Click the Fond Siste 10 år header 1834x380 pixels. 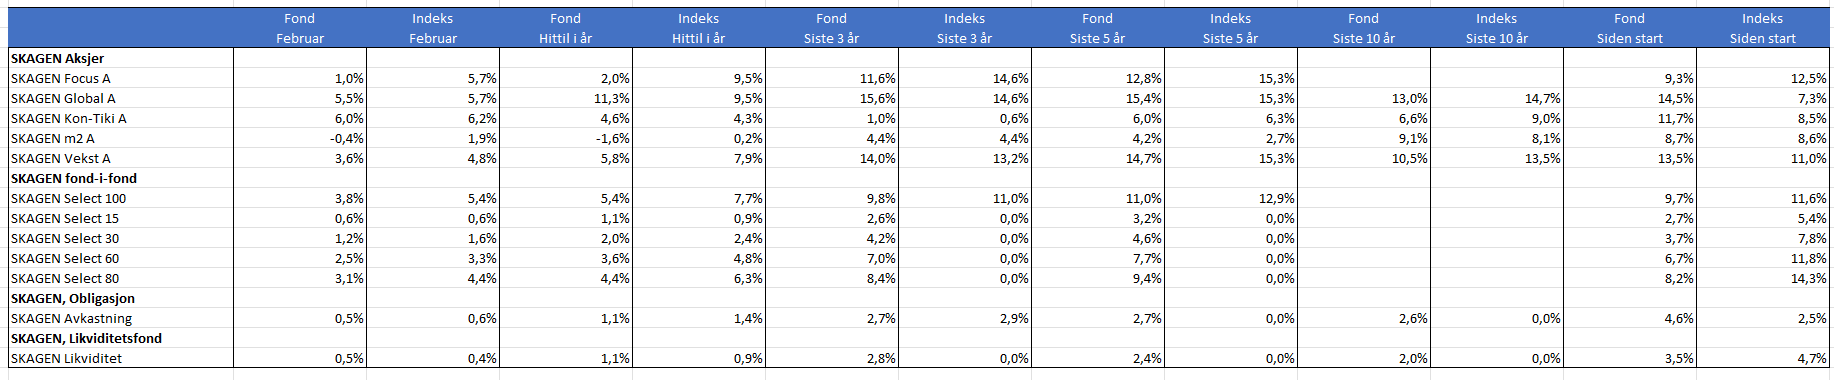pos(1364,28)
